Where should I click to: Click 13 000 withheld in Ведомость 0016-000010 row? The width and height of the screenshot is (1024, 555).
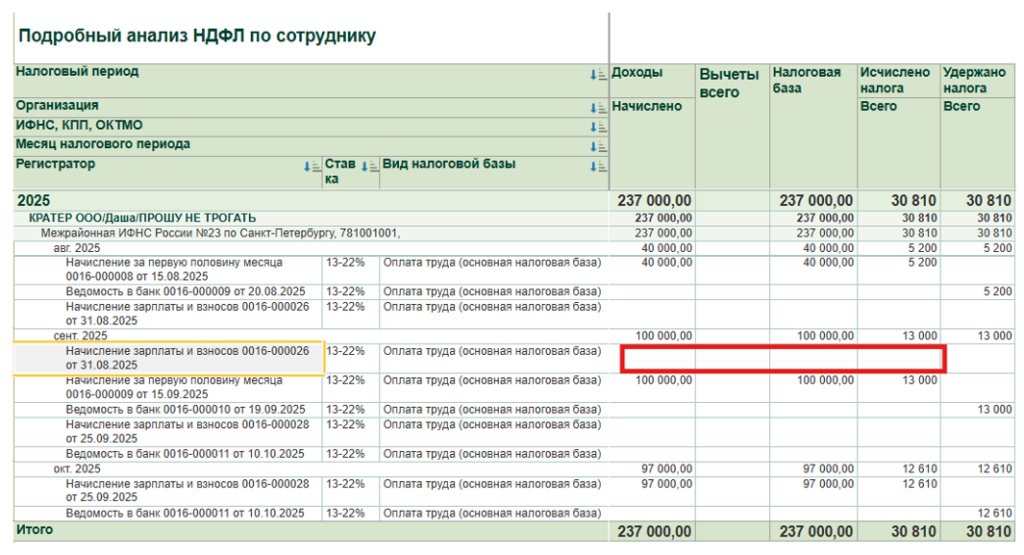point(995,410)
